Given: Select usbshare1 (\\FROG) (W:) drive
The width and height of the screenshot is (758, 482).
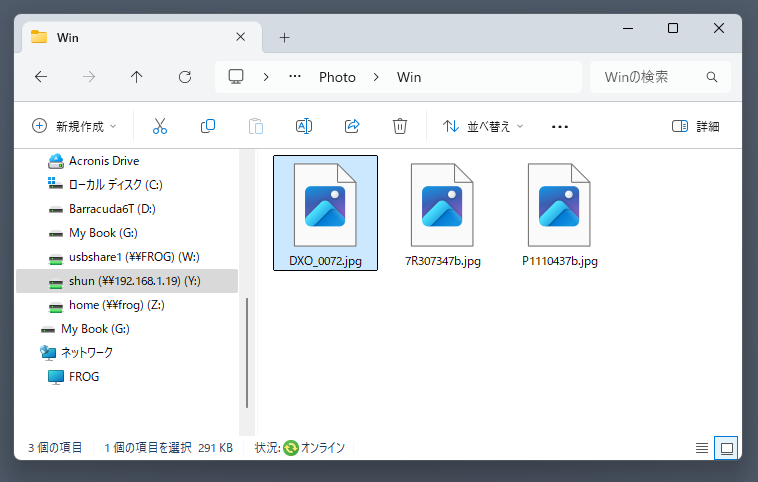Looking at the screenshot, I should (127, 257).
